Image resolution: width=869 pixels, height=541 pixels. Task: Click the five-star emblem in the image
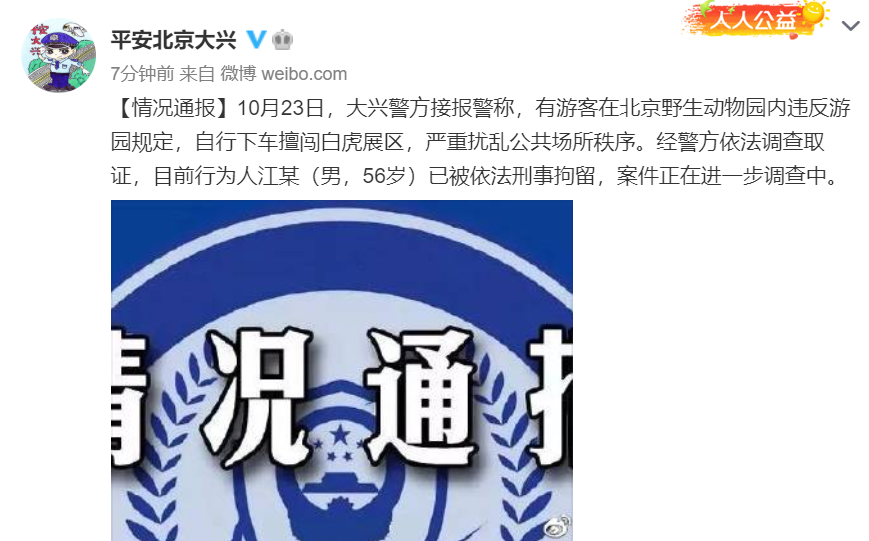click(x=337, y=442)
